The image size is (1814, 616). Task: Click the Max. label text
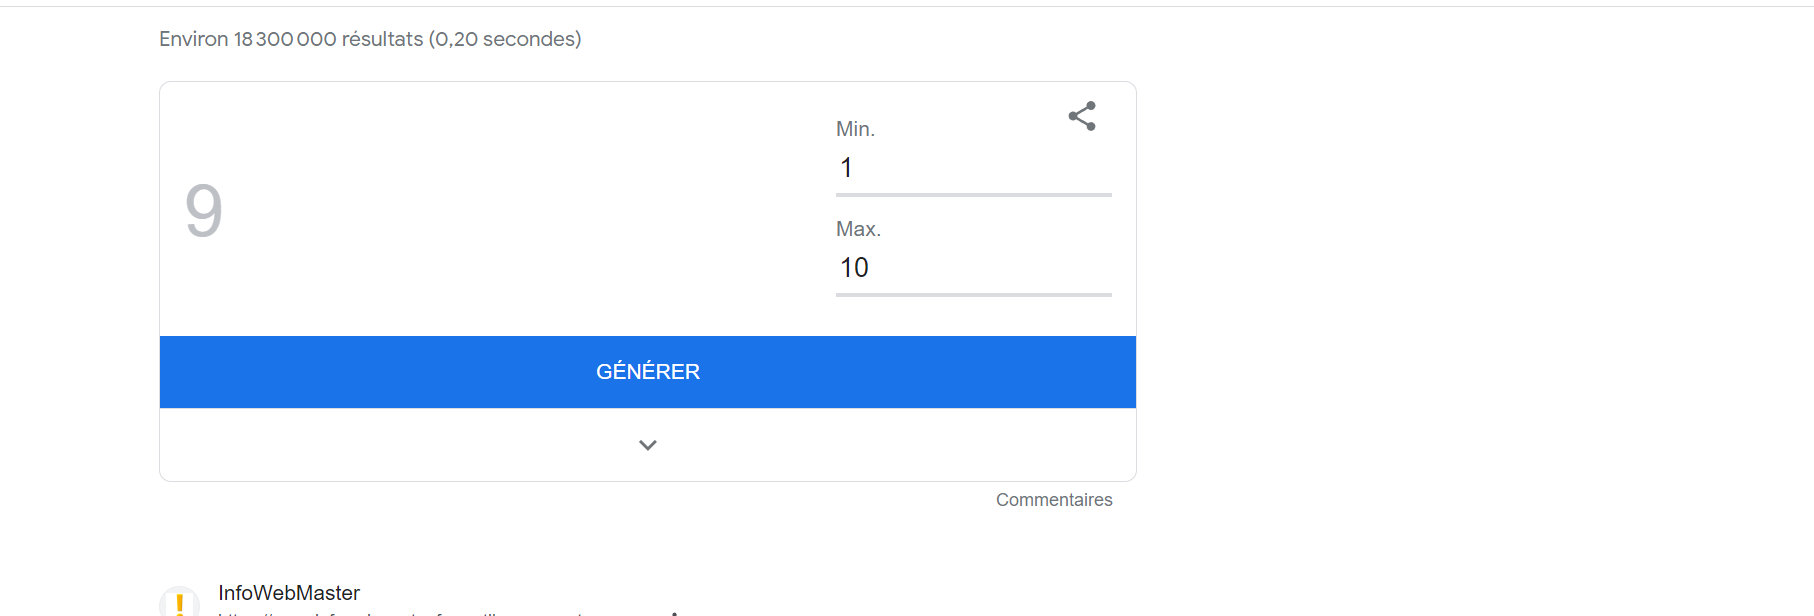click(x=858, y=229)
